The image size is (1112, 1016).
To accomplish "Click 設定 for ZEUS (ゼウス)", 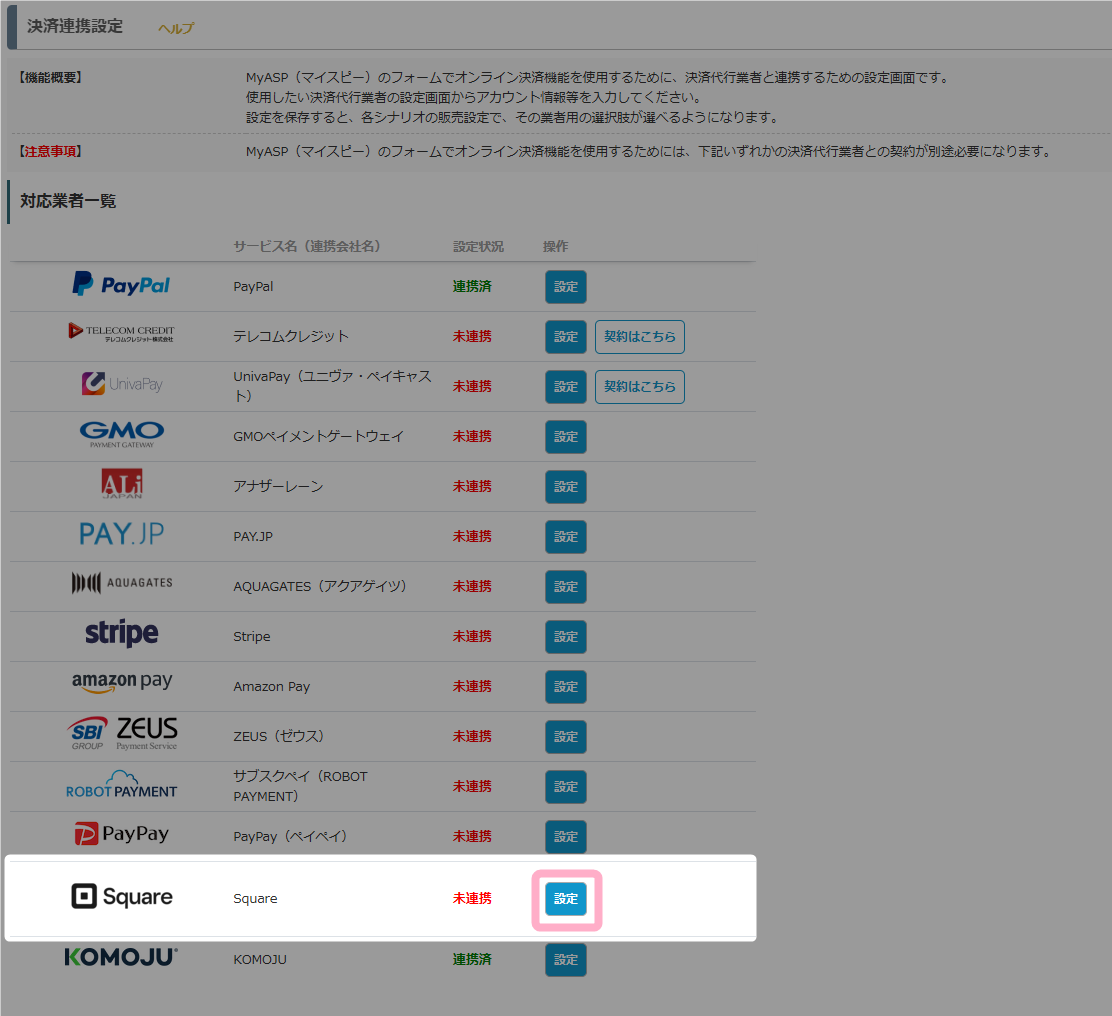I will [x=566, y=737].
